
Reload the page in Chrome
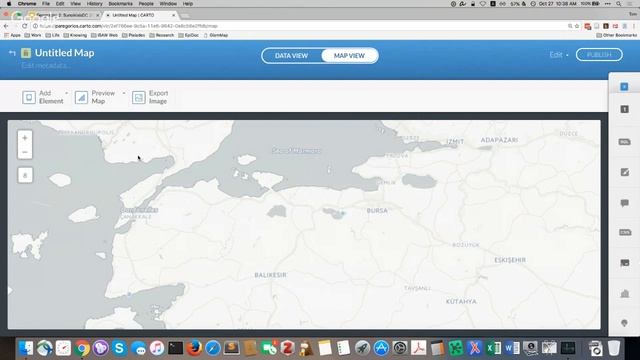[24, 26]
